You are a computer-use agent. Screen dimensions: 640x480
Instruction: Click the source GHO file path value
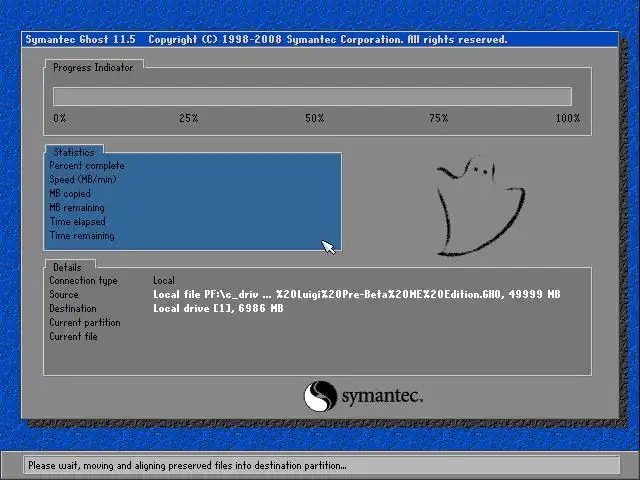357,294
